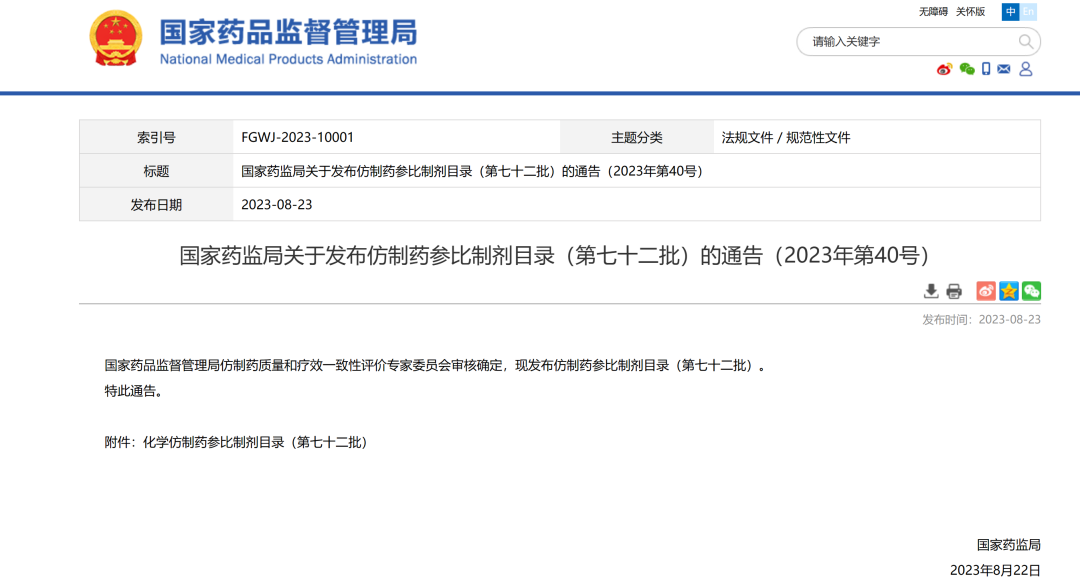
Task: Click the large notice headline
Action: tap(554, 256)
